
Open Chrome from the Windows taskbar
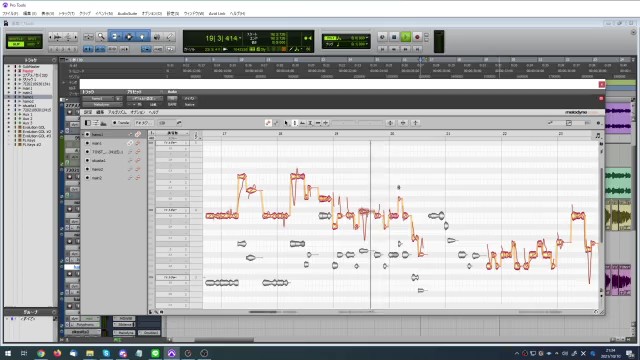pos(41,353)
